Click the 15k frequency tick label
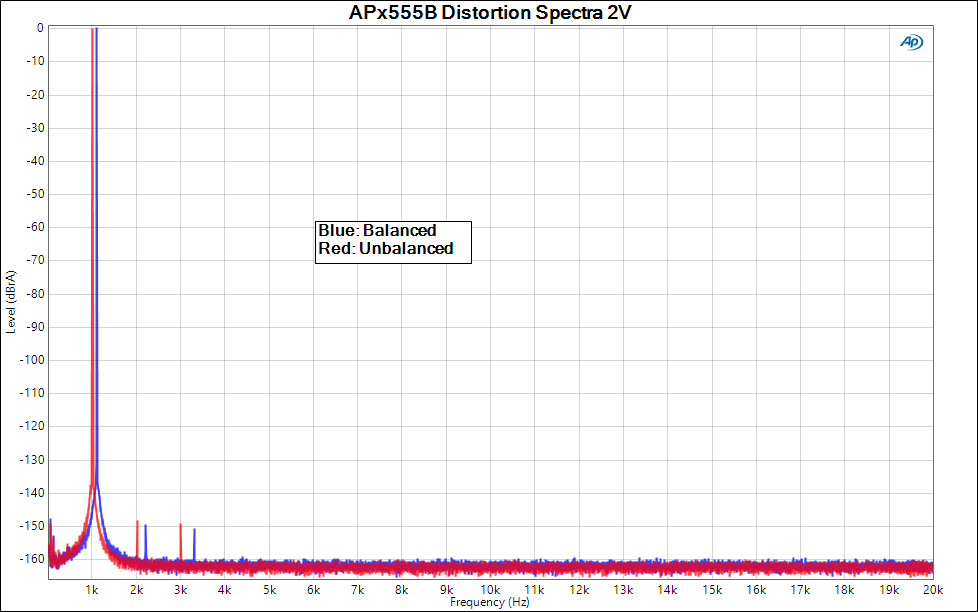 point(712,590)
